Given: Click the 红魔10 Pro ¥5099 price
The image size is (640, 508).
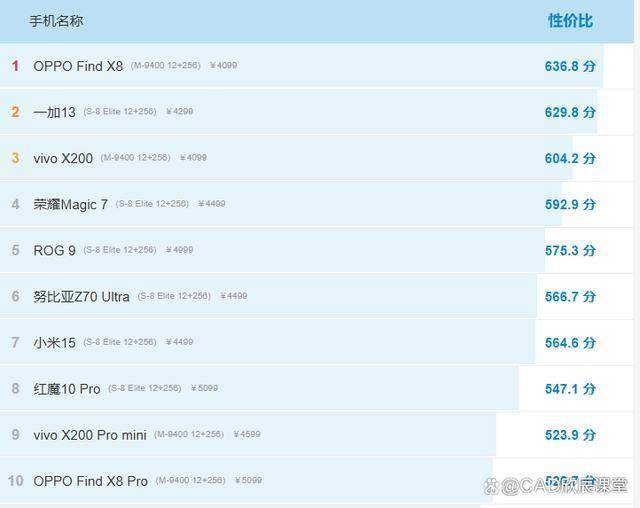Looking at the screenshot, I should pos(204,388).
